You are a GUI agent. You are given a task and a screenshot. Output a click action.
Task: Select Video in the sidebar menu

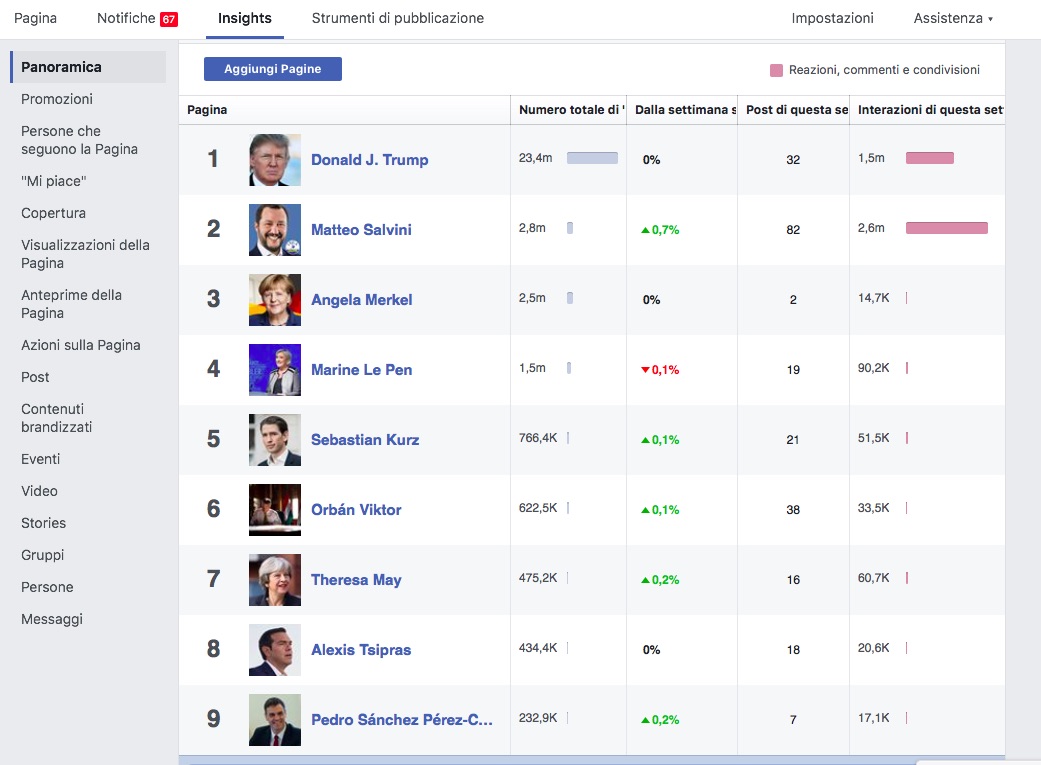click(x=40, y=491)
